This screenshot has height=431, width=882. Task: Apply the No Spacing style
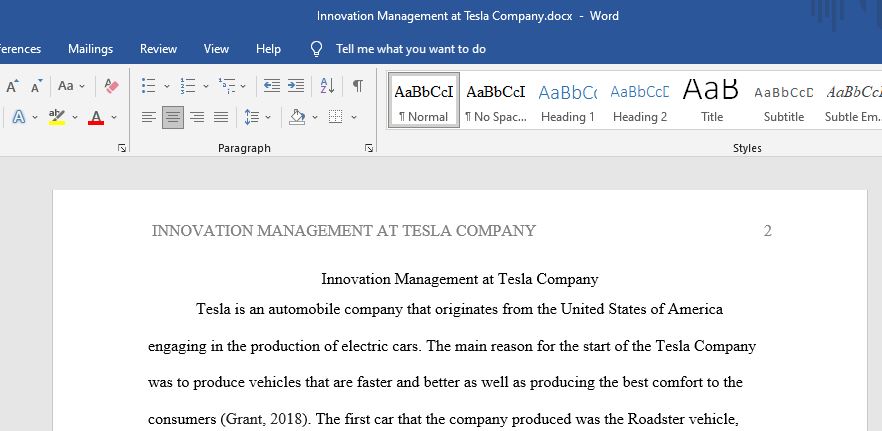coord(496,100)
